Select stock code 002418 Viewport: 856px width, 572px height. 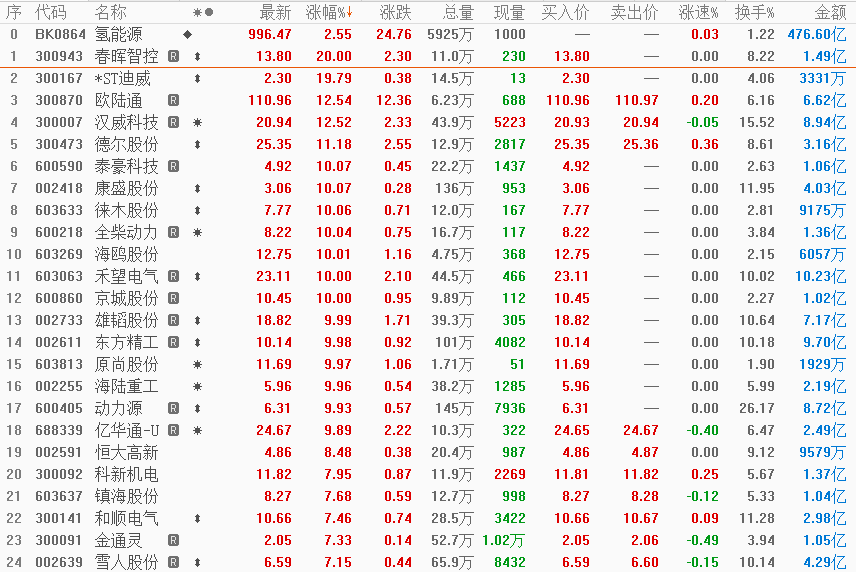pyautogui.click(x=59, y=188)
